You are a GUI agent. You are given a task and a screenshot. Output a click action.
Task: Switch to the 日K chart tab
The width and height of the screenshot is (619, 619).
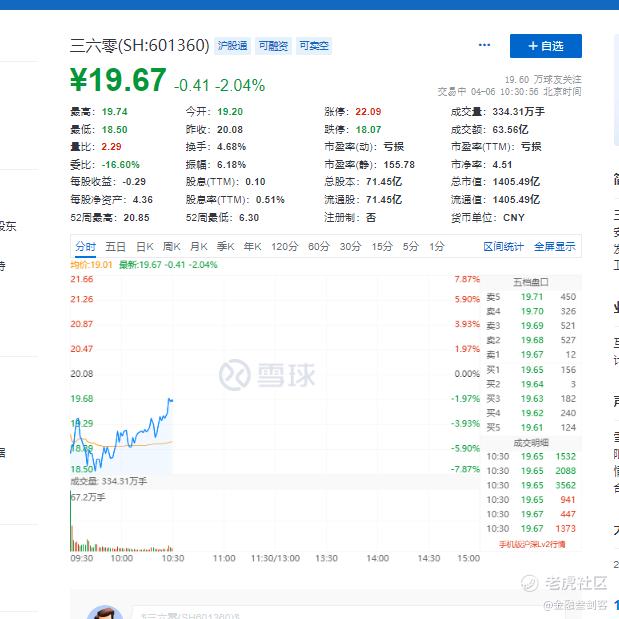pyautogui.click(x=144, y=247)
